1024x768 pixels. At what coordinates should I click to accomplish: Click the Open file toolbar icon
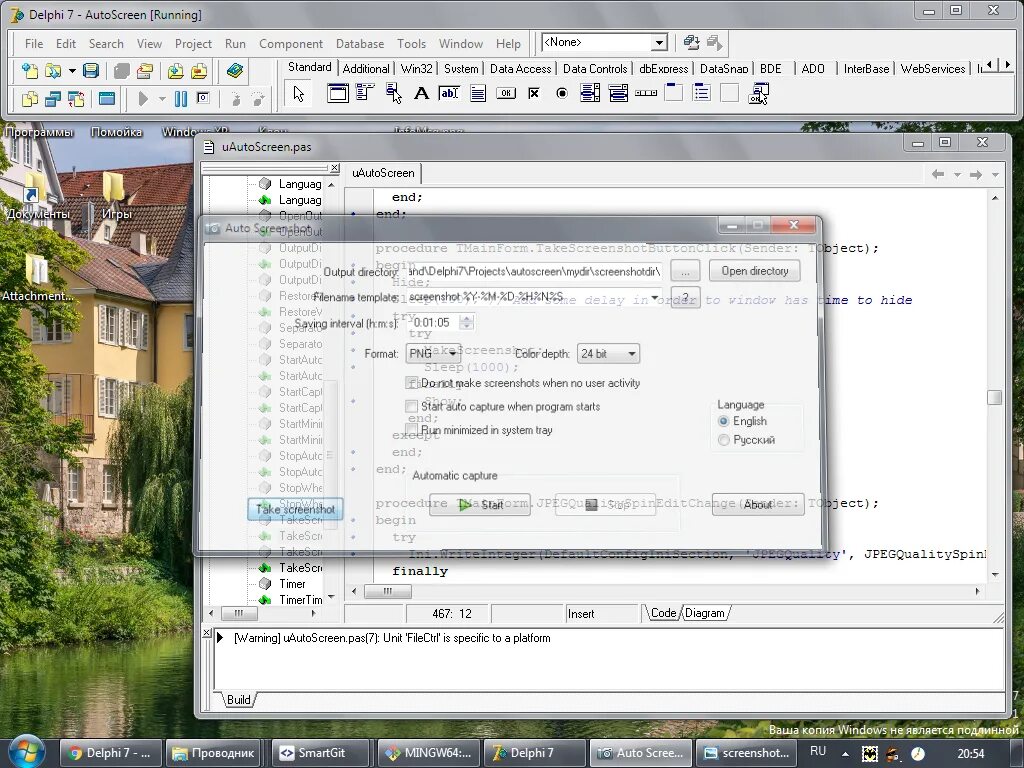53,71
